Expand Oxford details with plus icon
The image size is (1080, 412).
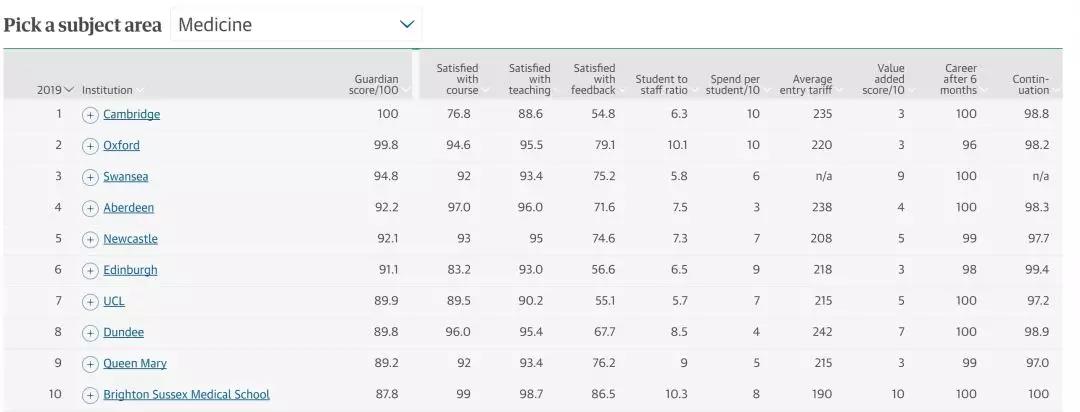90,146
